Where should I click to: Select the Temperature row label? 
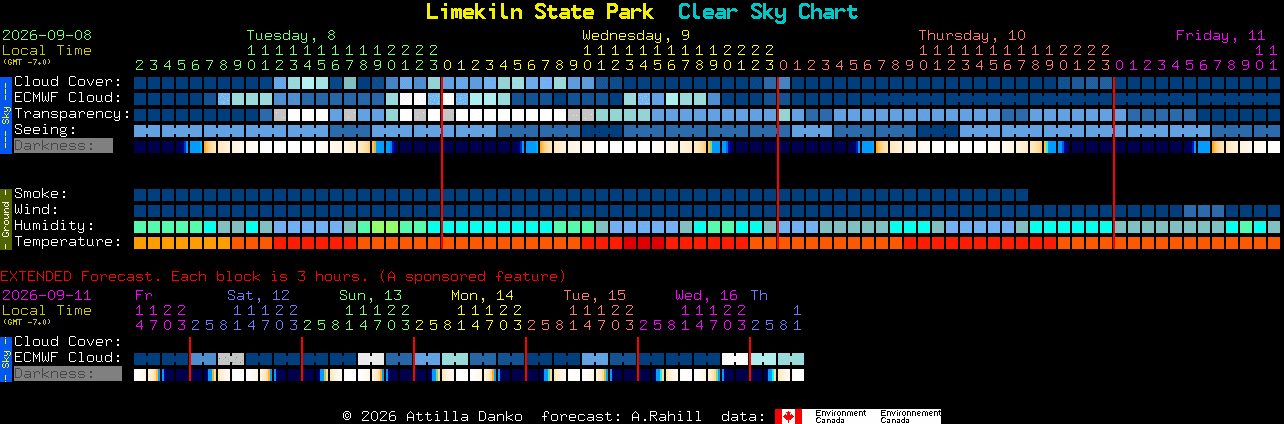click(x=68, y=242)
